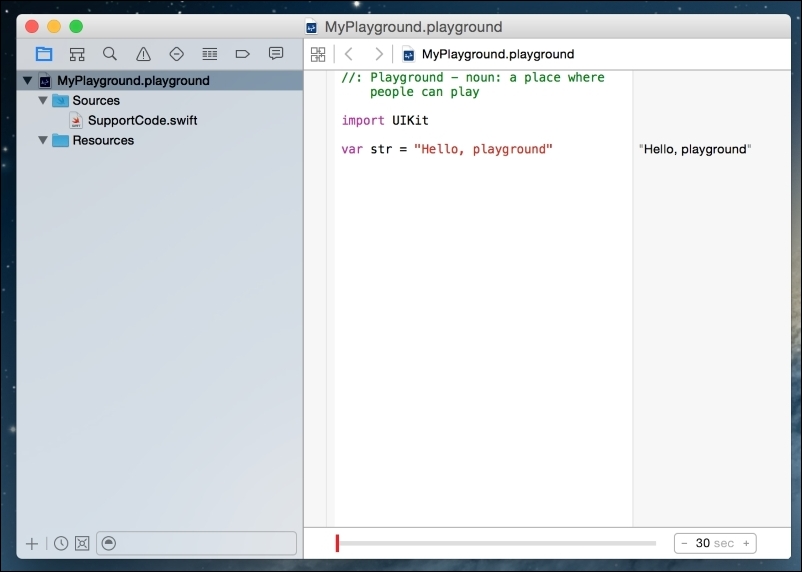Click the related items grid icon

pos(318,54)
